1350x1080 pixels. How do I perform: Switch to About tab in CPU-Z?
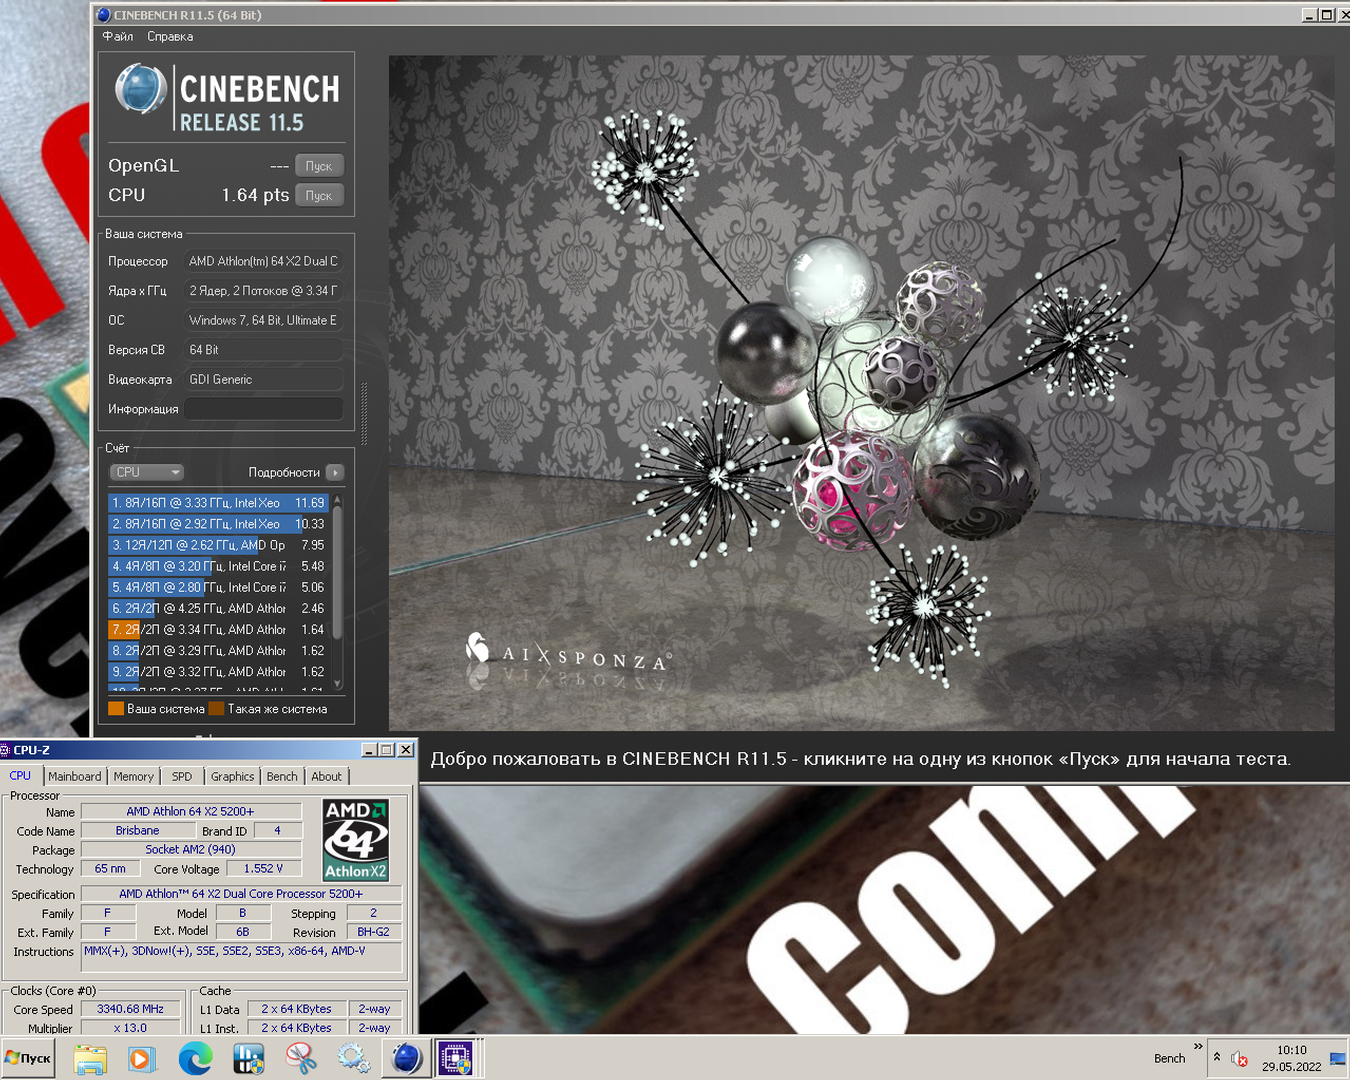[326, 776]
